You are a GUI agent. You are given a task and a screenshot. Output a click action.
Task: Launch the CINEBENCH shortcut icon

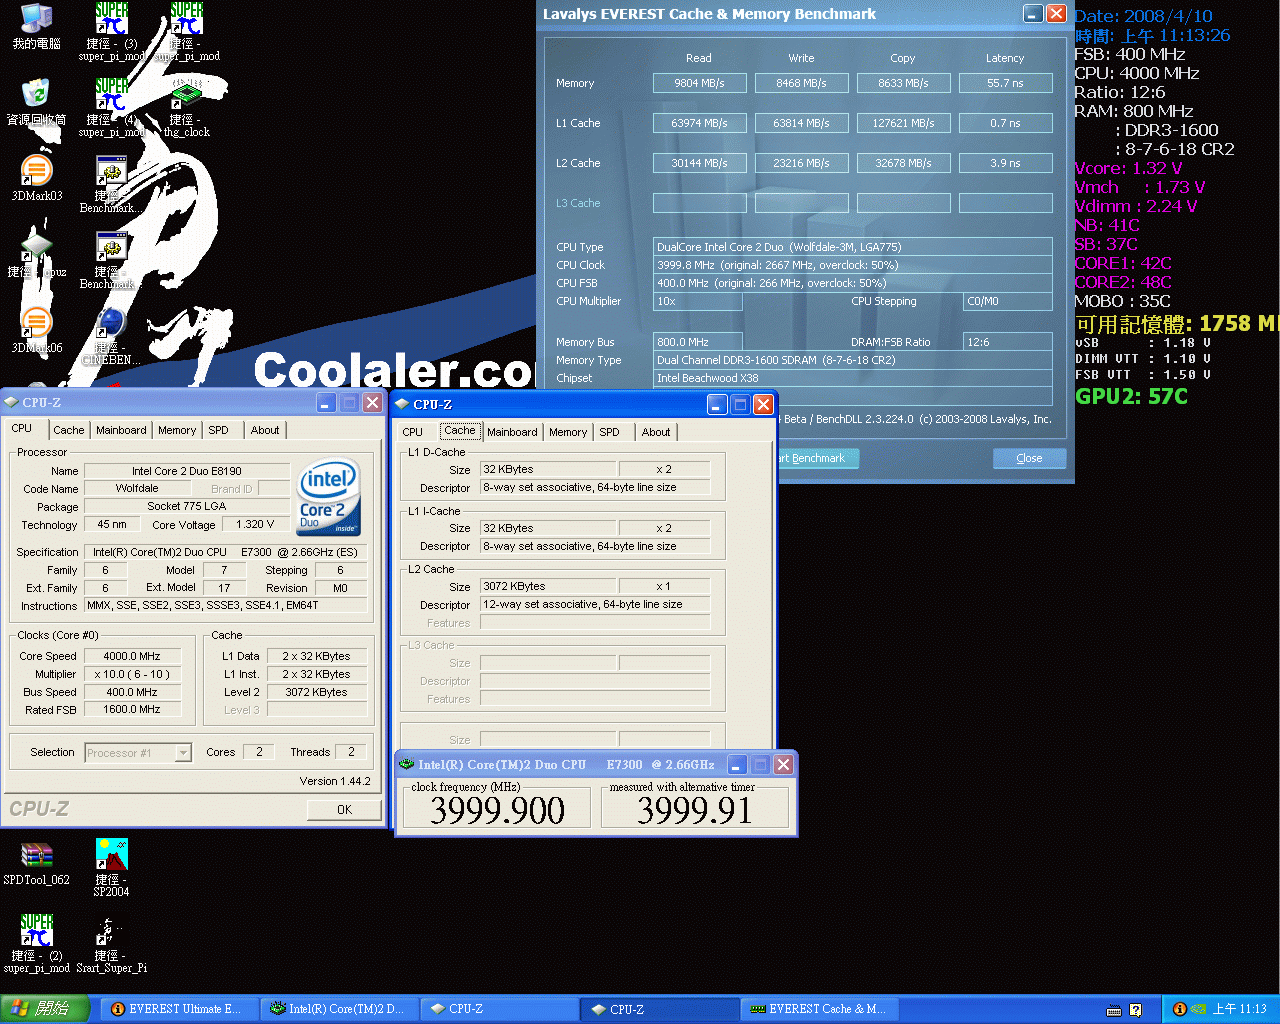pyautogui.click(x=111, y=336)
